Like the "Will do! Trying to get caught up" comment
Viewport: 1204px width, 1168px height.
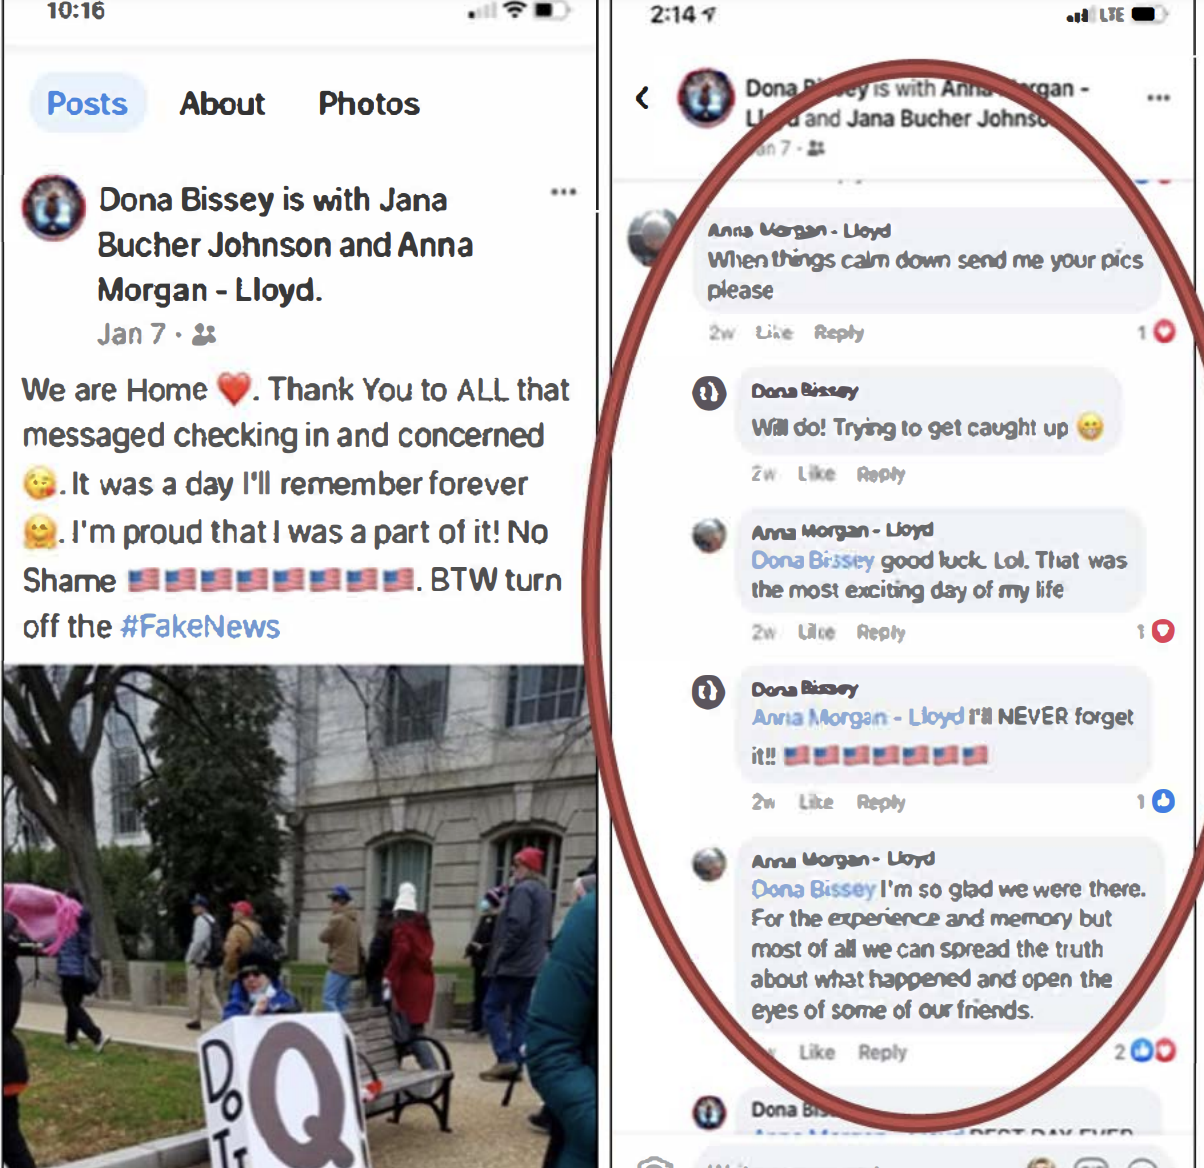pos(816,474)
